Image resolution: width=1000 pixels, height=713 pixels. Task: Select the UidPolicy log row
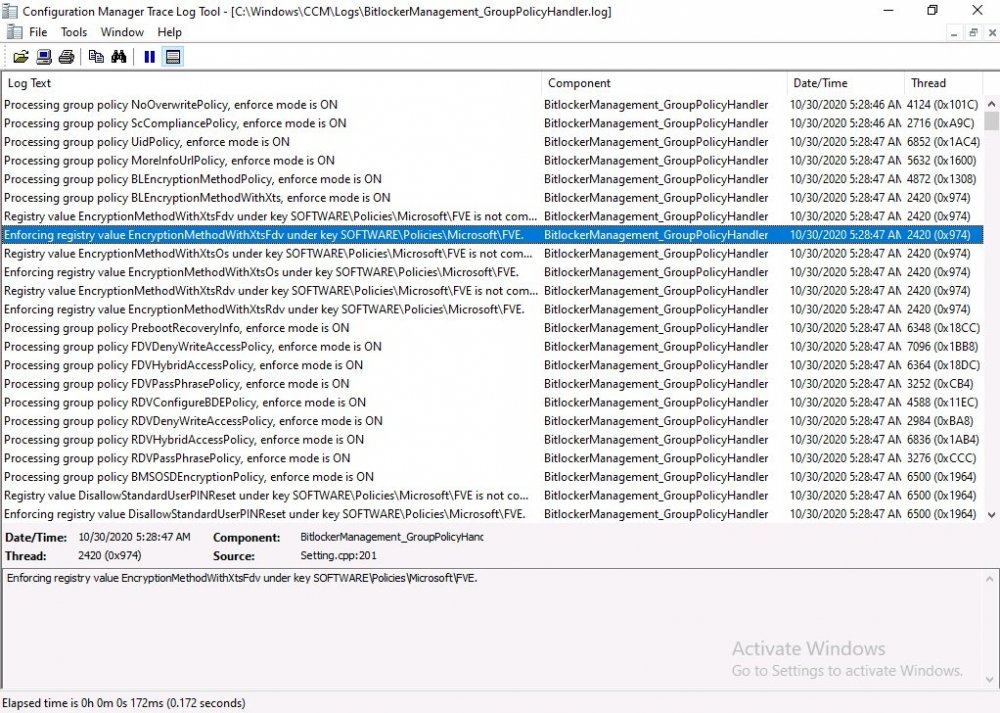(492, 142)
